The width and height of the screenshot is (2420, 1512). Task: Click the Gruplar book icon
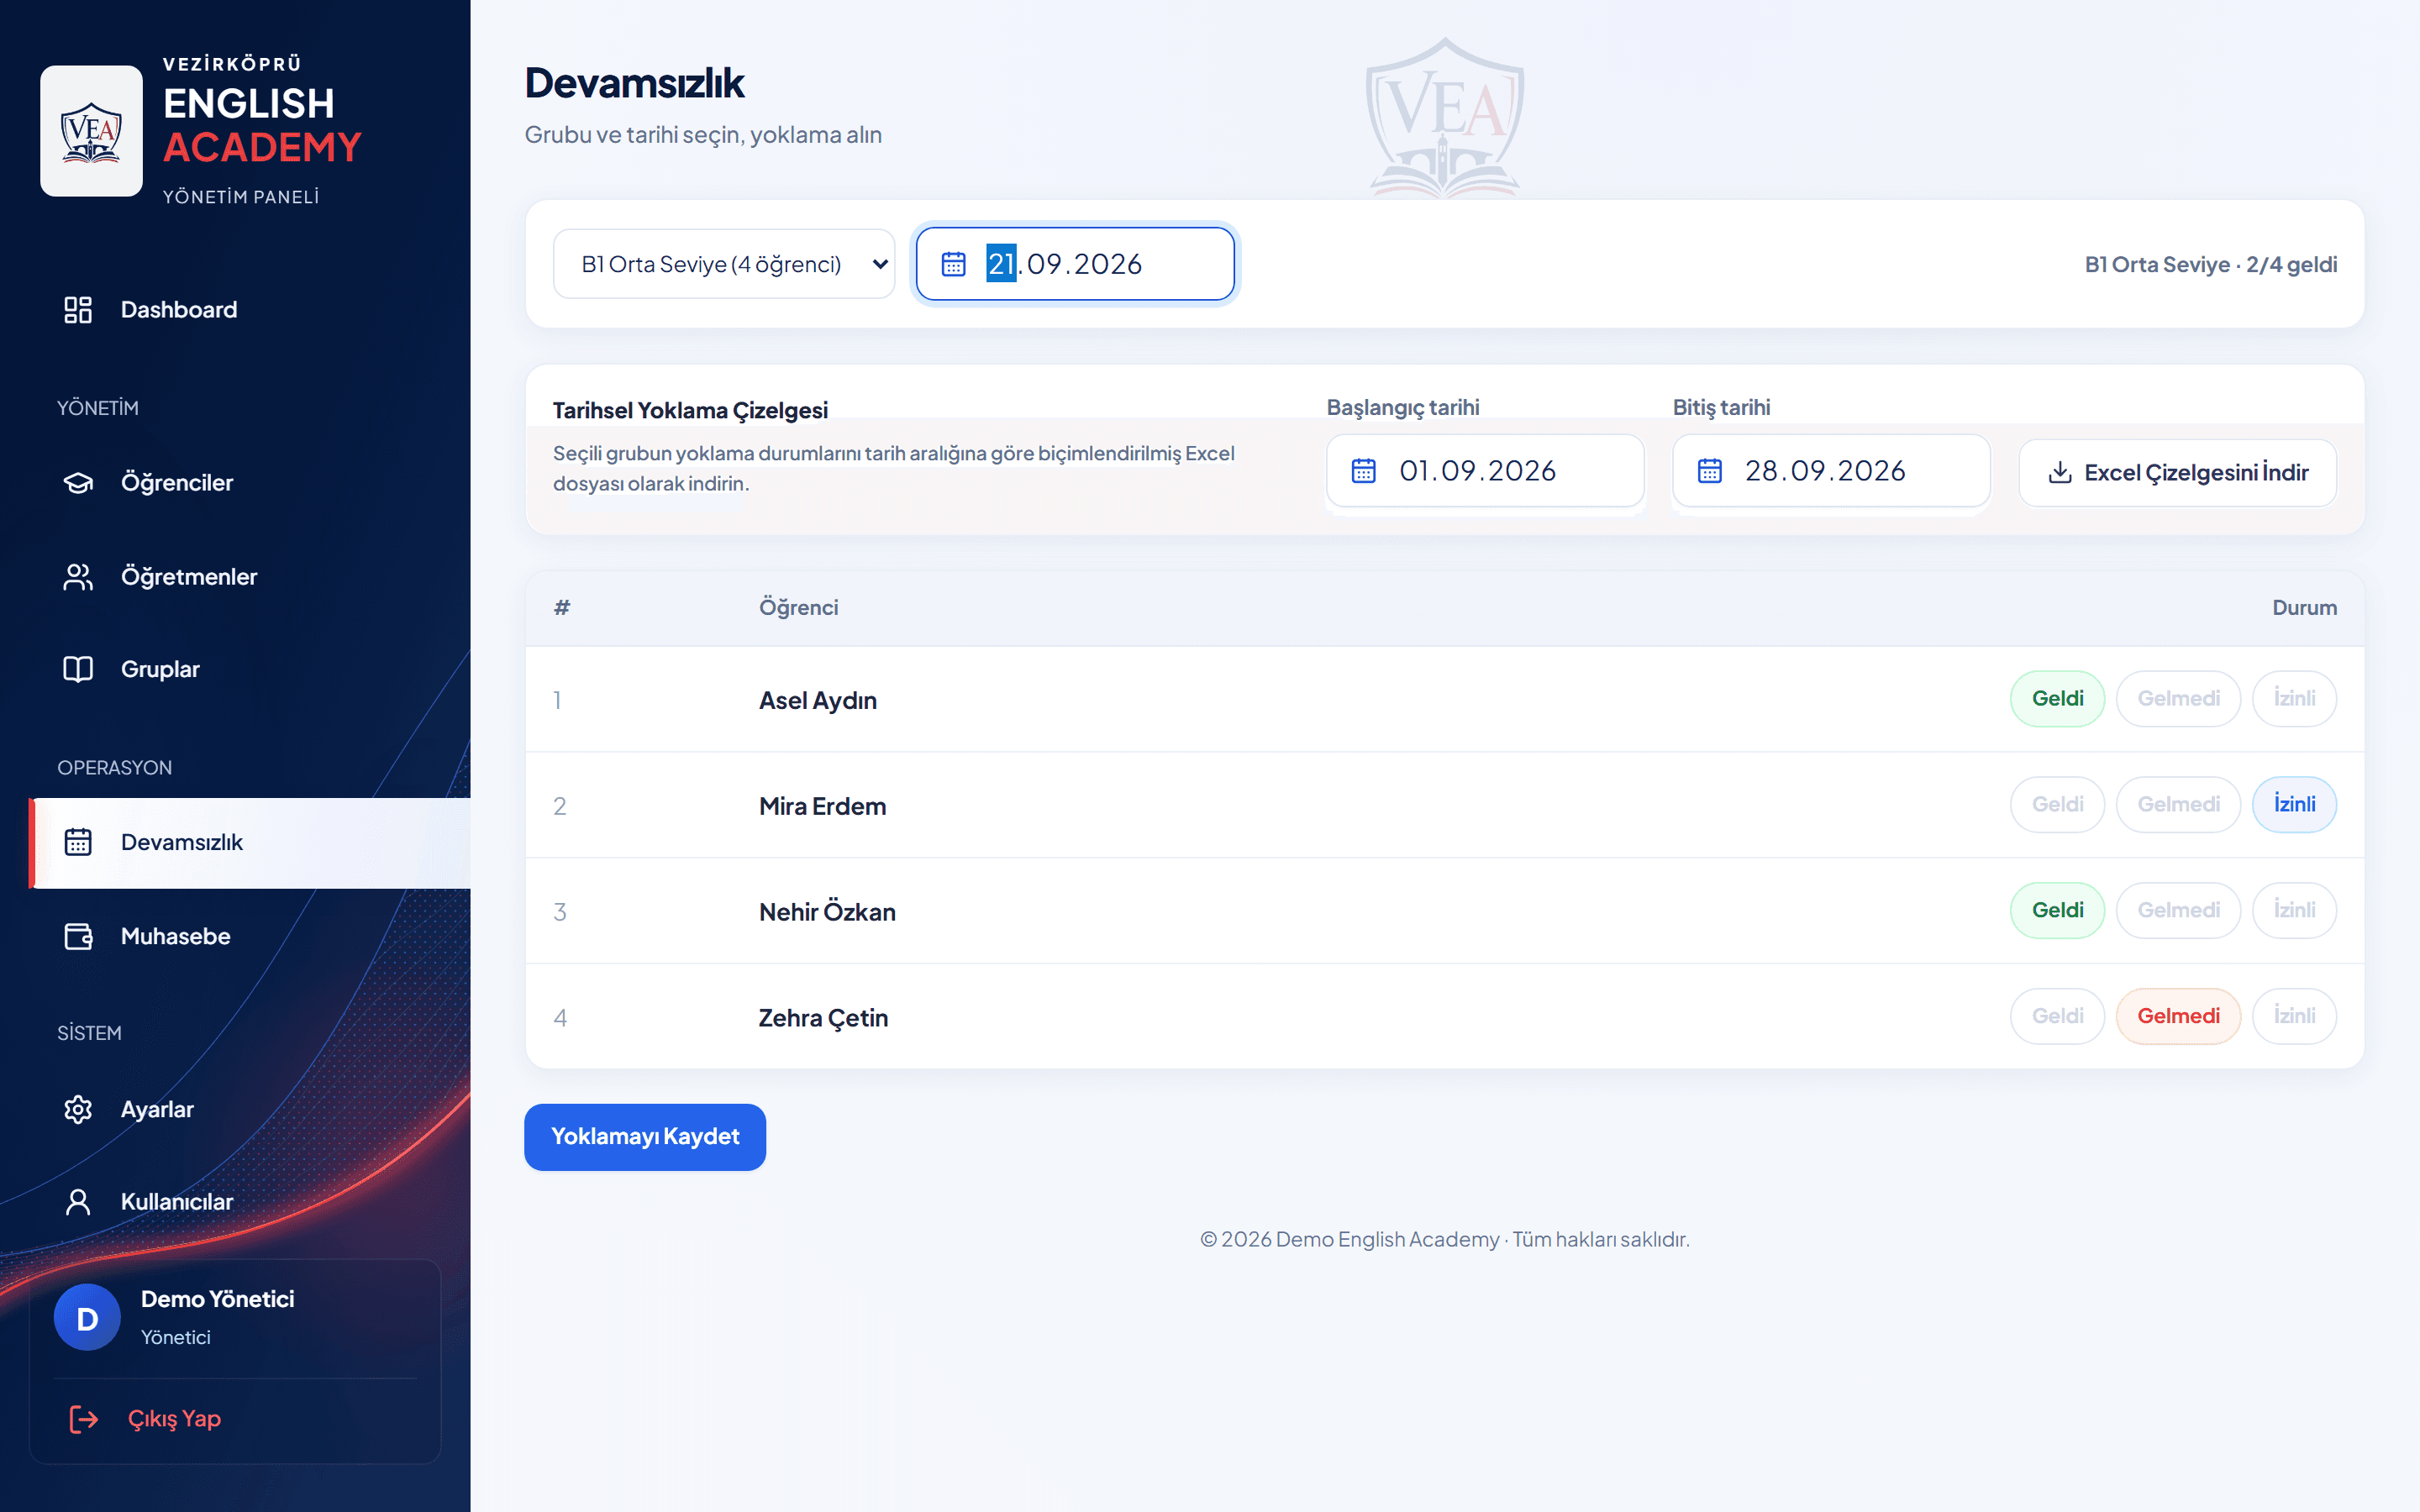click(x=78, y=669)
